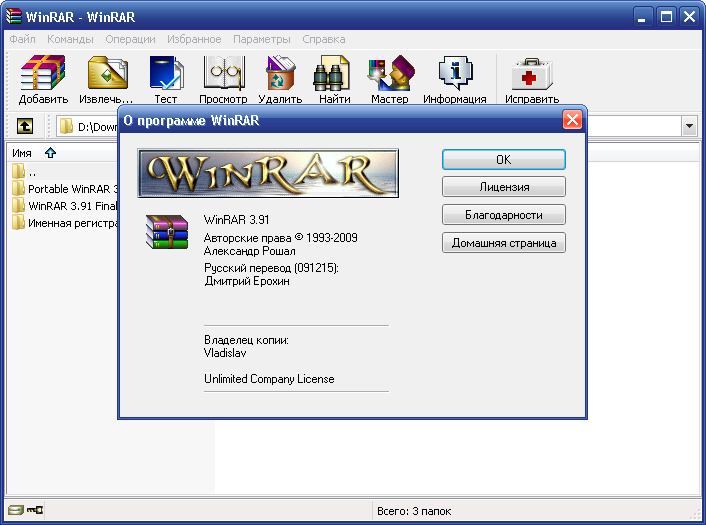This screenshot has height=525, width=706.
Task: Close the О программе WinRAR dialog
Action: 572,120
